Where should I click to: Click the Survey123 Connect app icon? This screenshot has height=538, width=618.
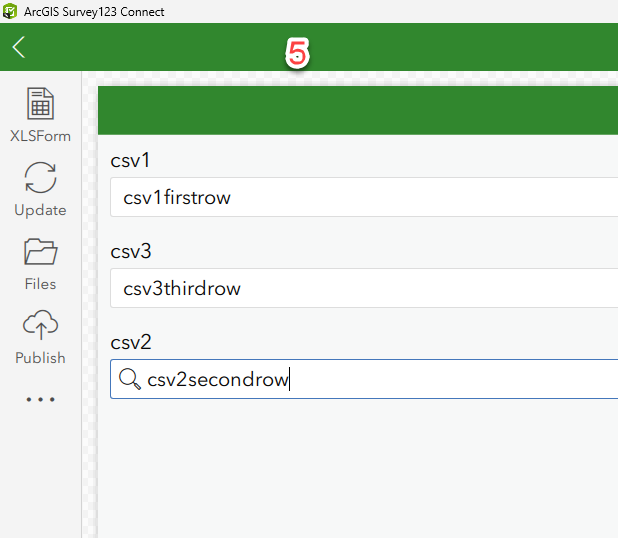(x=10, y=11)
